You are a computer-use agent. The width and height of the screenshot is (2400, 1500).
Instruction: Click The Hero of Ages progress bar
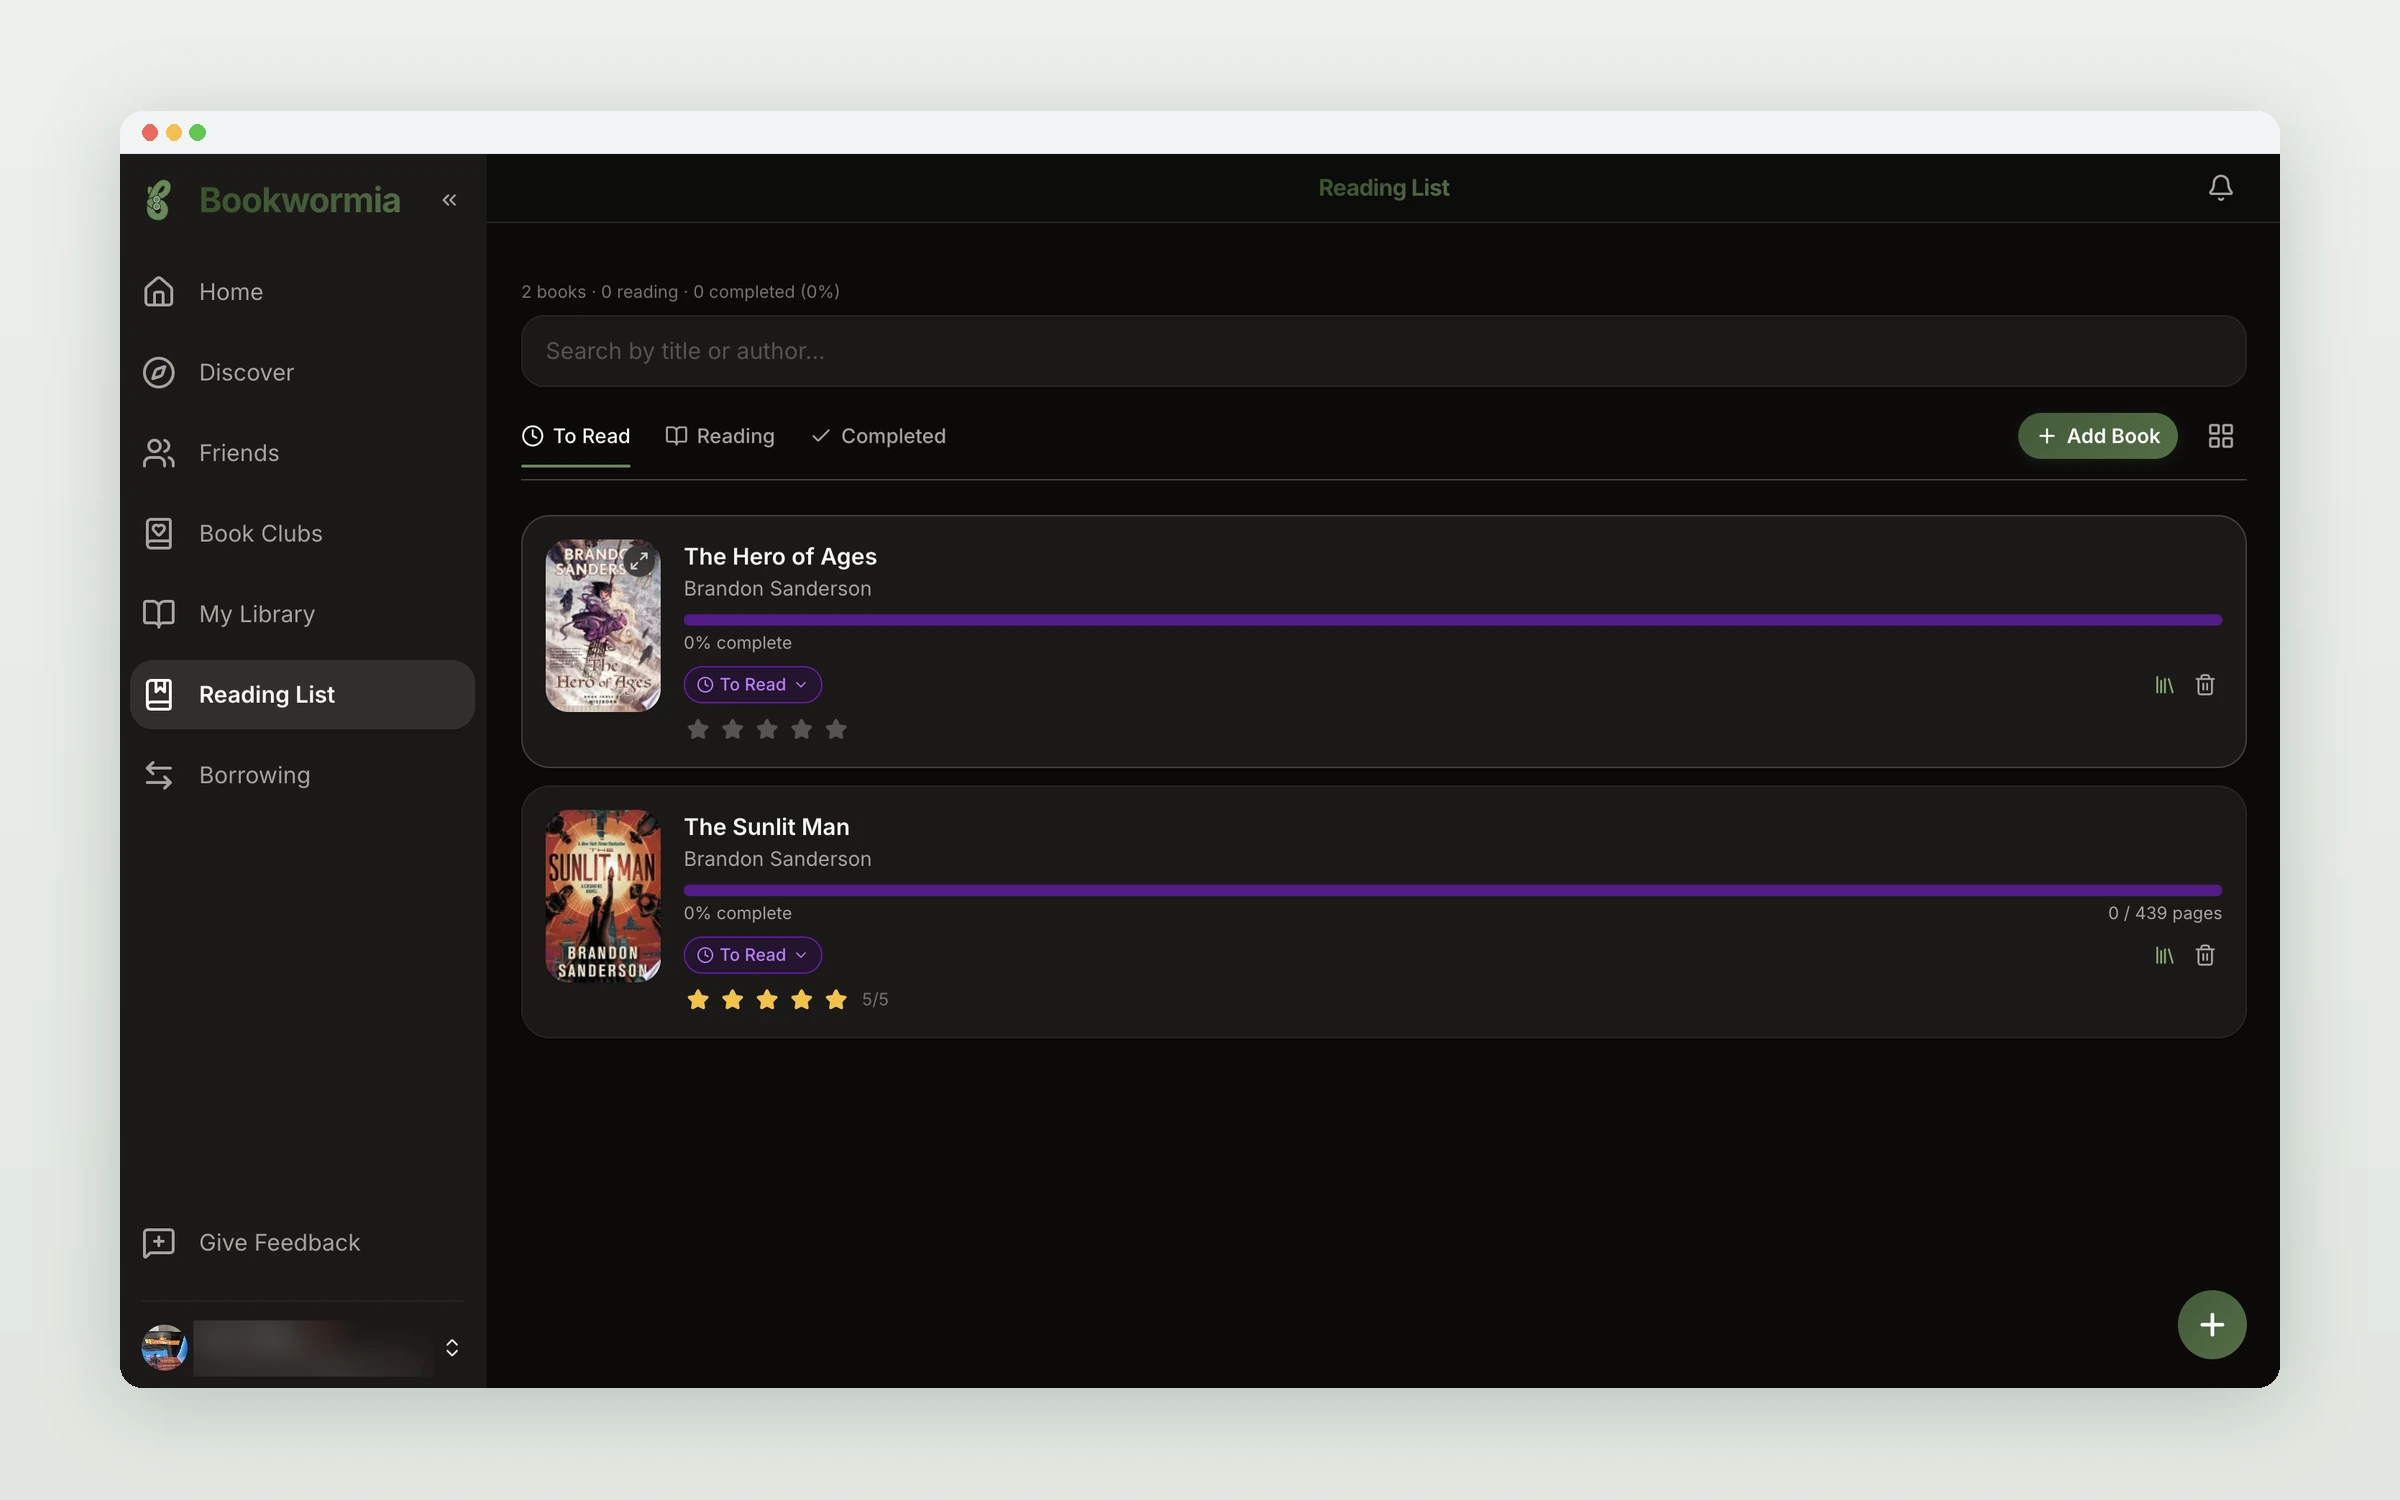click(x=1453, y=620)
